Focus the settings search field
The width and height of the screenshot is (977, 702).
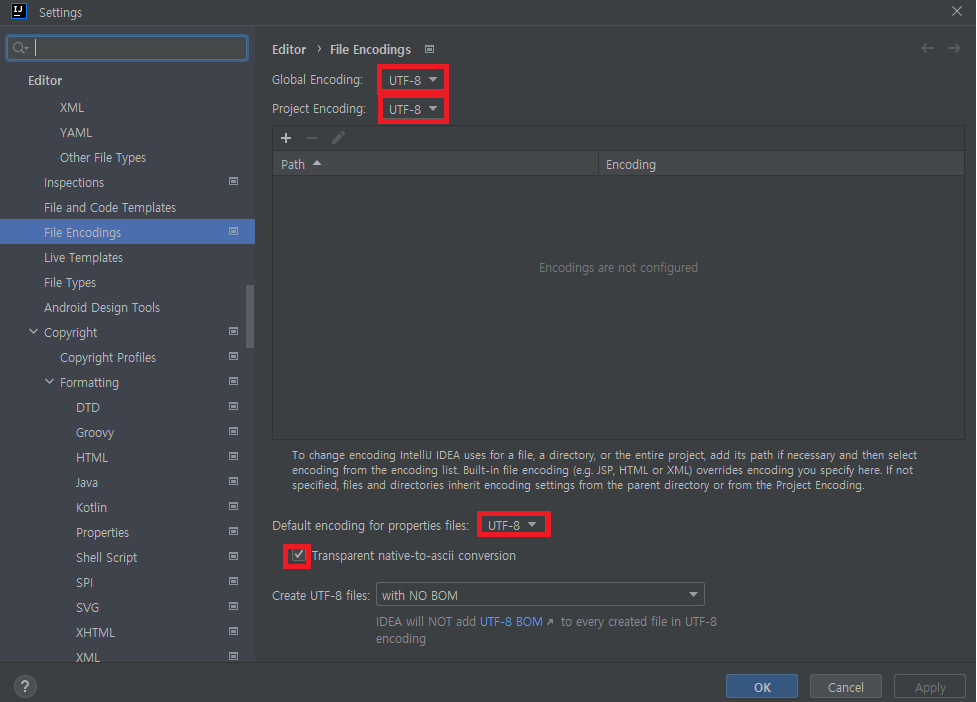(127, 48)
